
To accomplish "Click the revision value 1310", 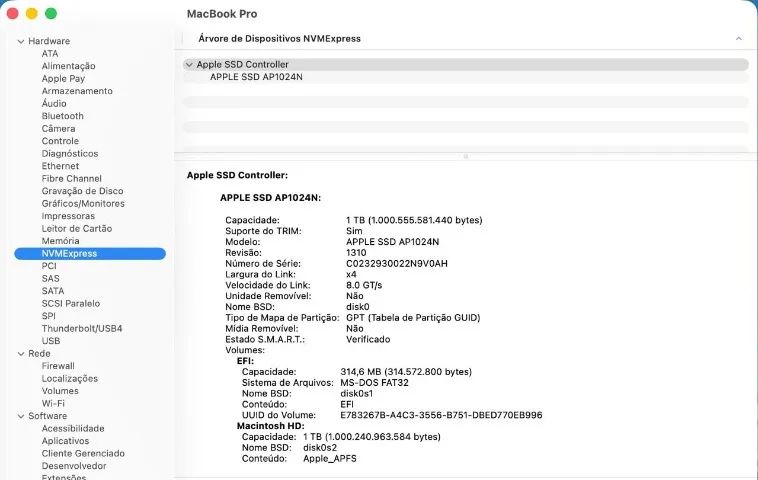I will (356, 253).
